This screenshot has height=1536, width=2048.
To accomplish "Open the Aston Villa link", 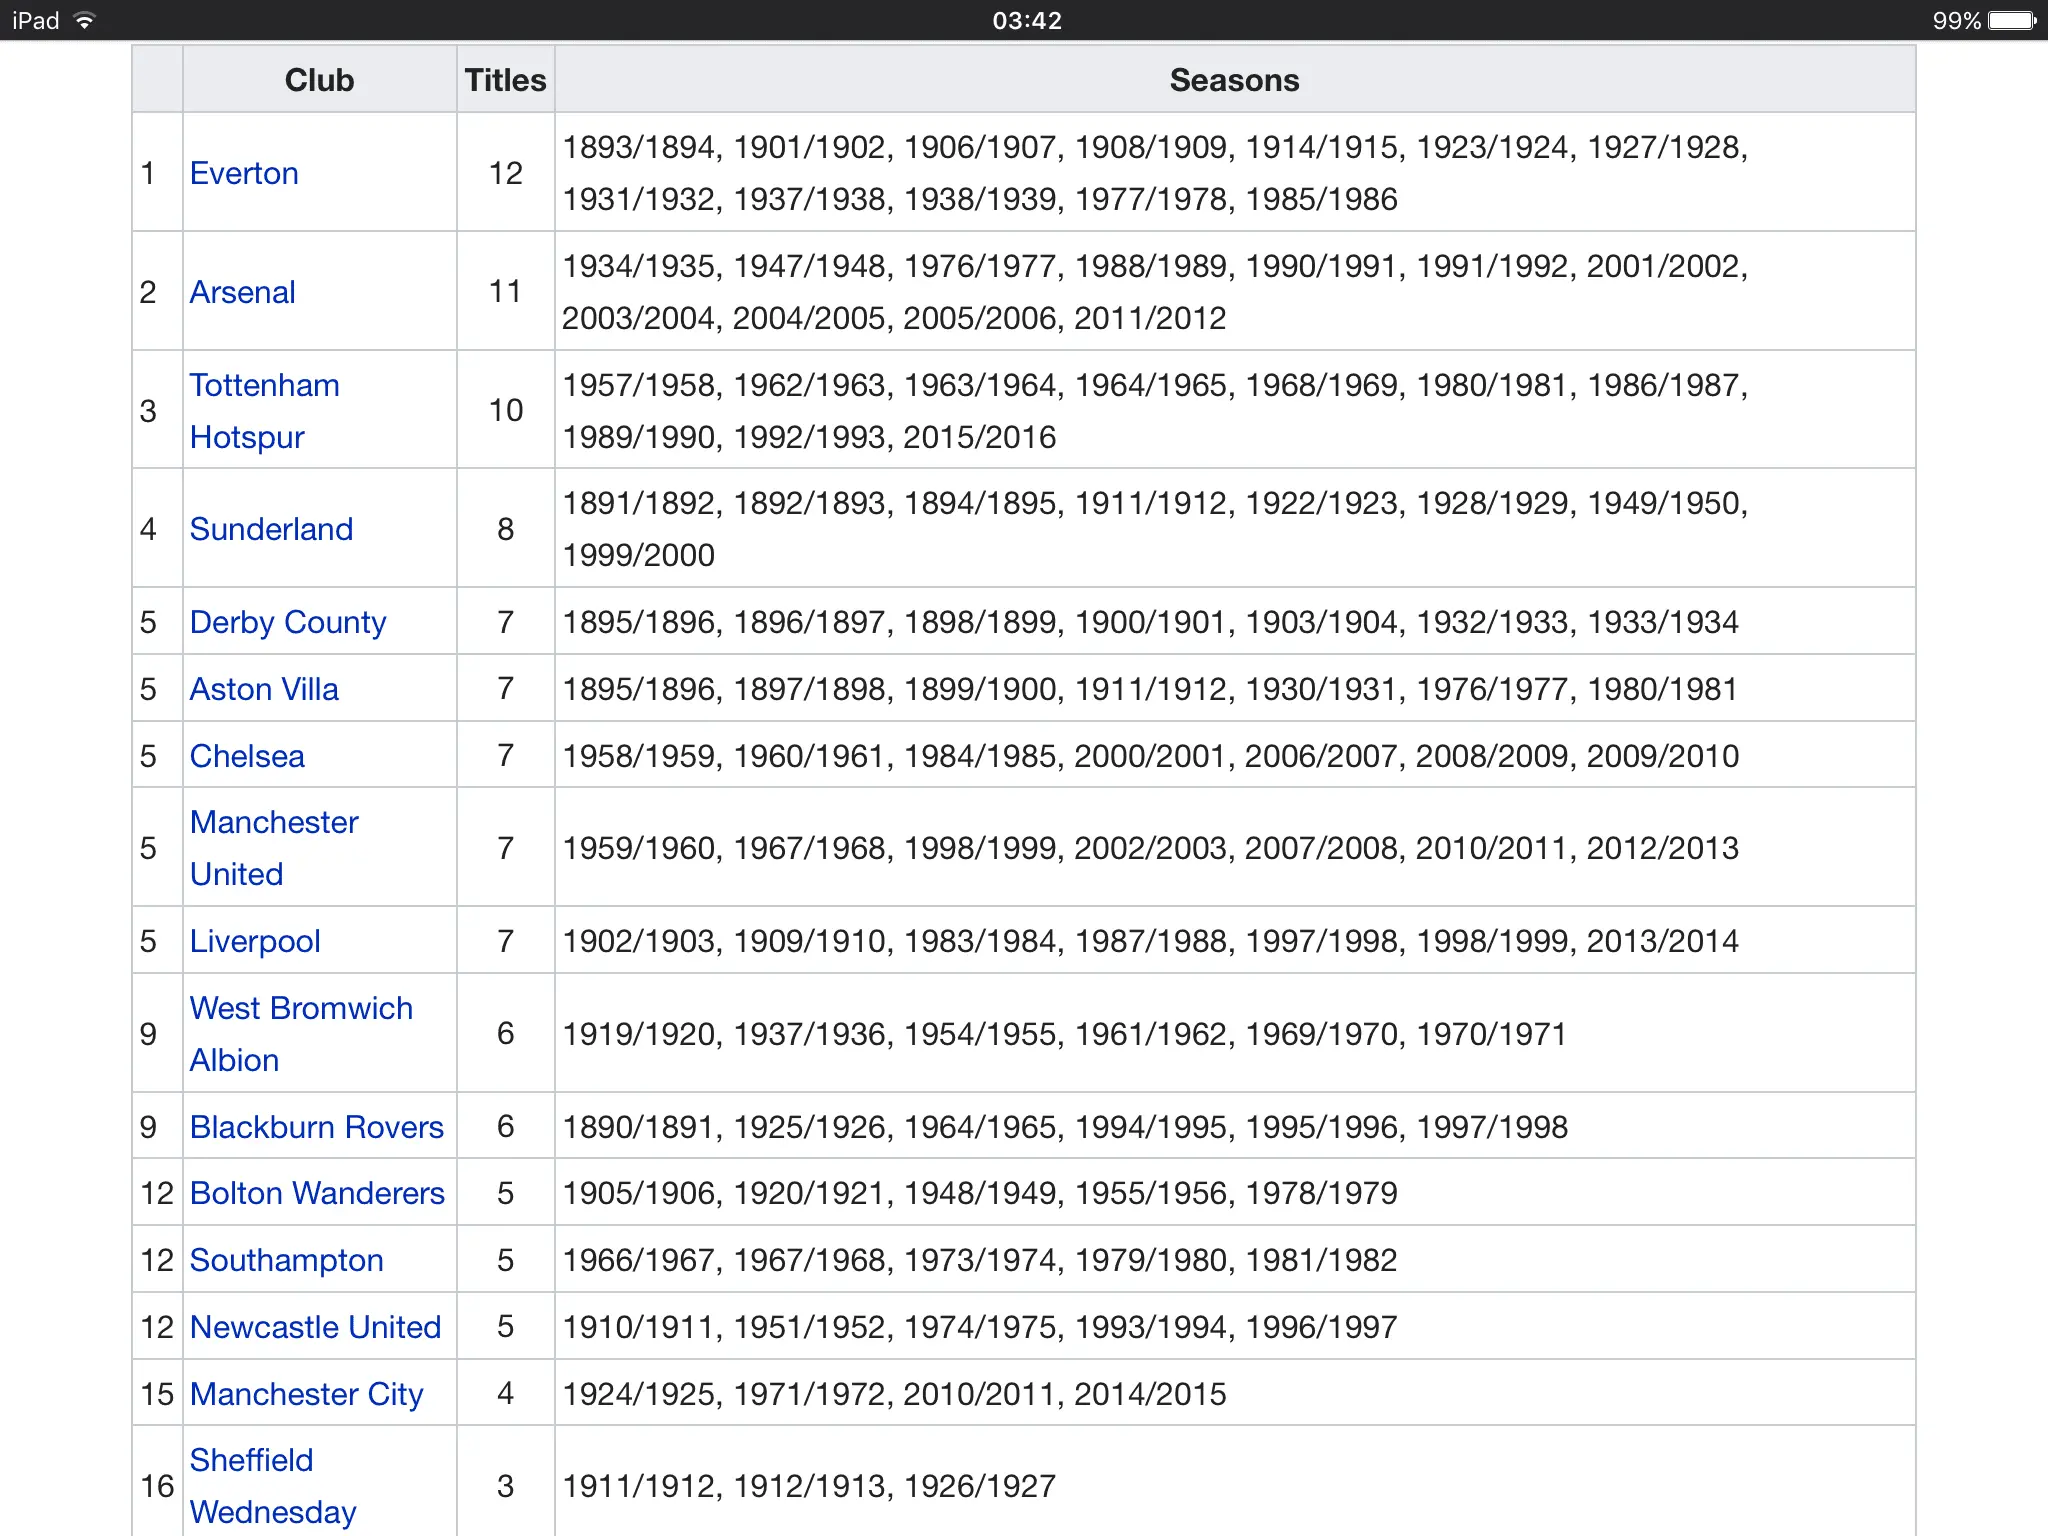I will pyautogui.click(x=264, y=689).
